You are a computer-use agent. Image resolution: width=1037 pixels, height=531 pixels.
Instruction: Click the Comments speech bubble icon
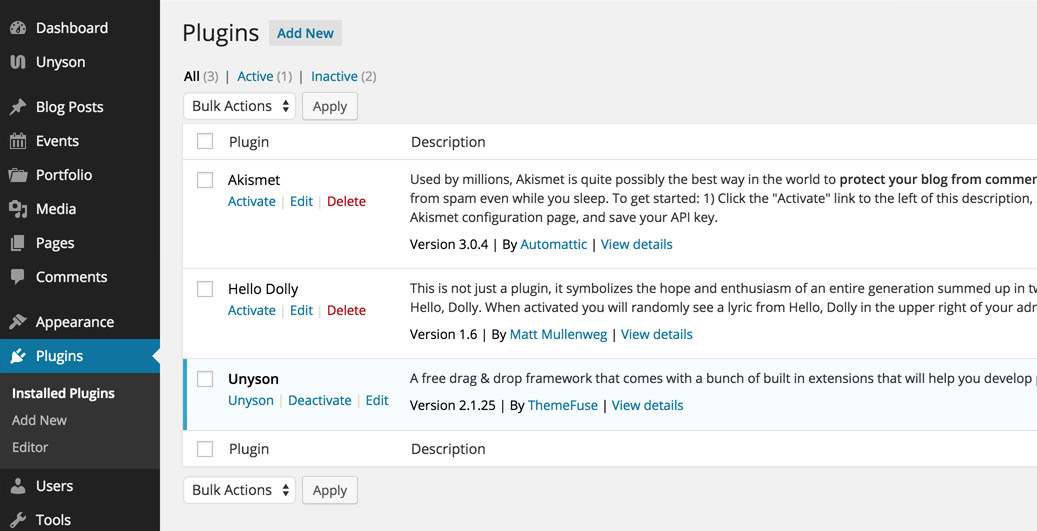coord(18,277)
